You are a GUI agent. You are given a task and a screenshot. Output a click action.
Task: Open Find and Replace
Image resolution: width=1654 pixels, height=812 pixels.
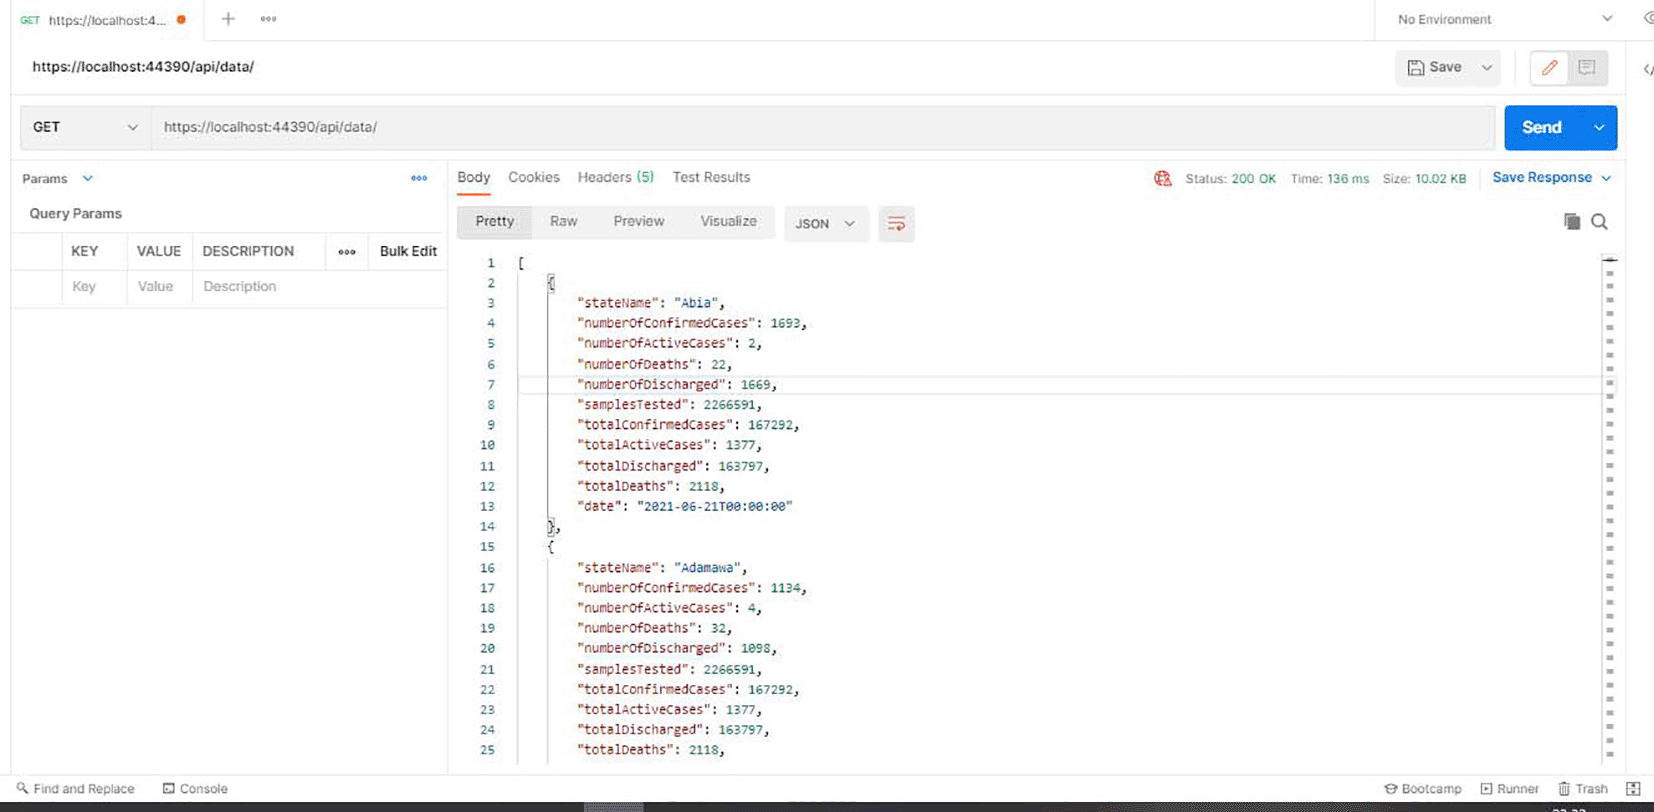[76, 789]
